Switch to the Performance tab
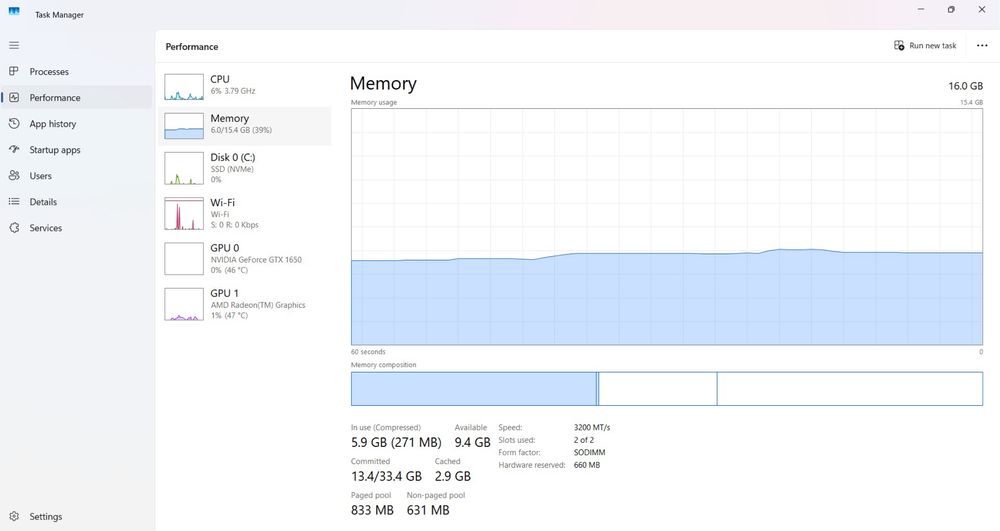Image resolution: width=1000 pixels, height=531 pixels. [x=55, y=98]
